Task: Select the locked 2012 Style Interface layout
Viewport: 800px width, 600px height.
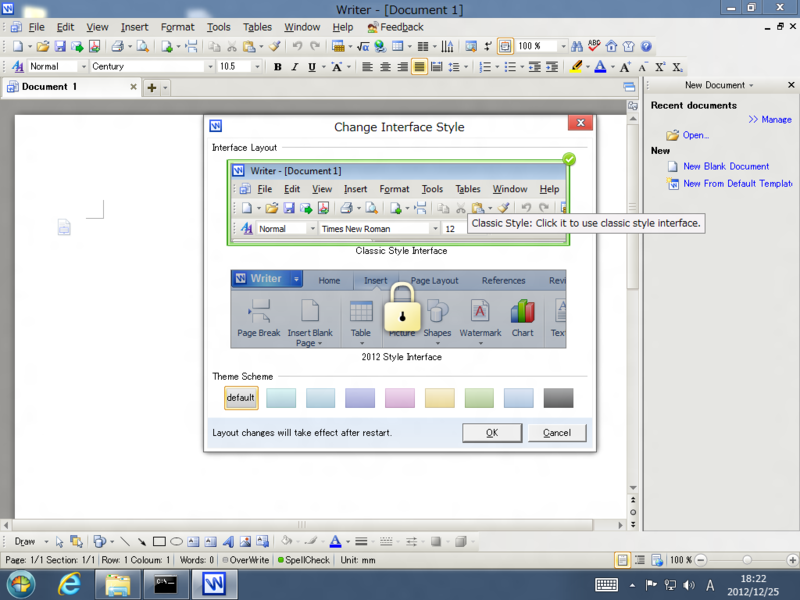Action: click(398, 309)
